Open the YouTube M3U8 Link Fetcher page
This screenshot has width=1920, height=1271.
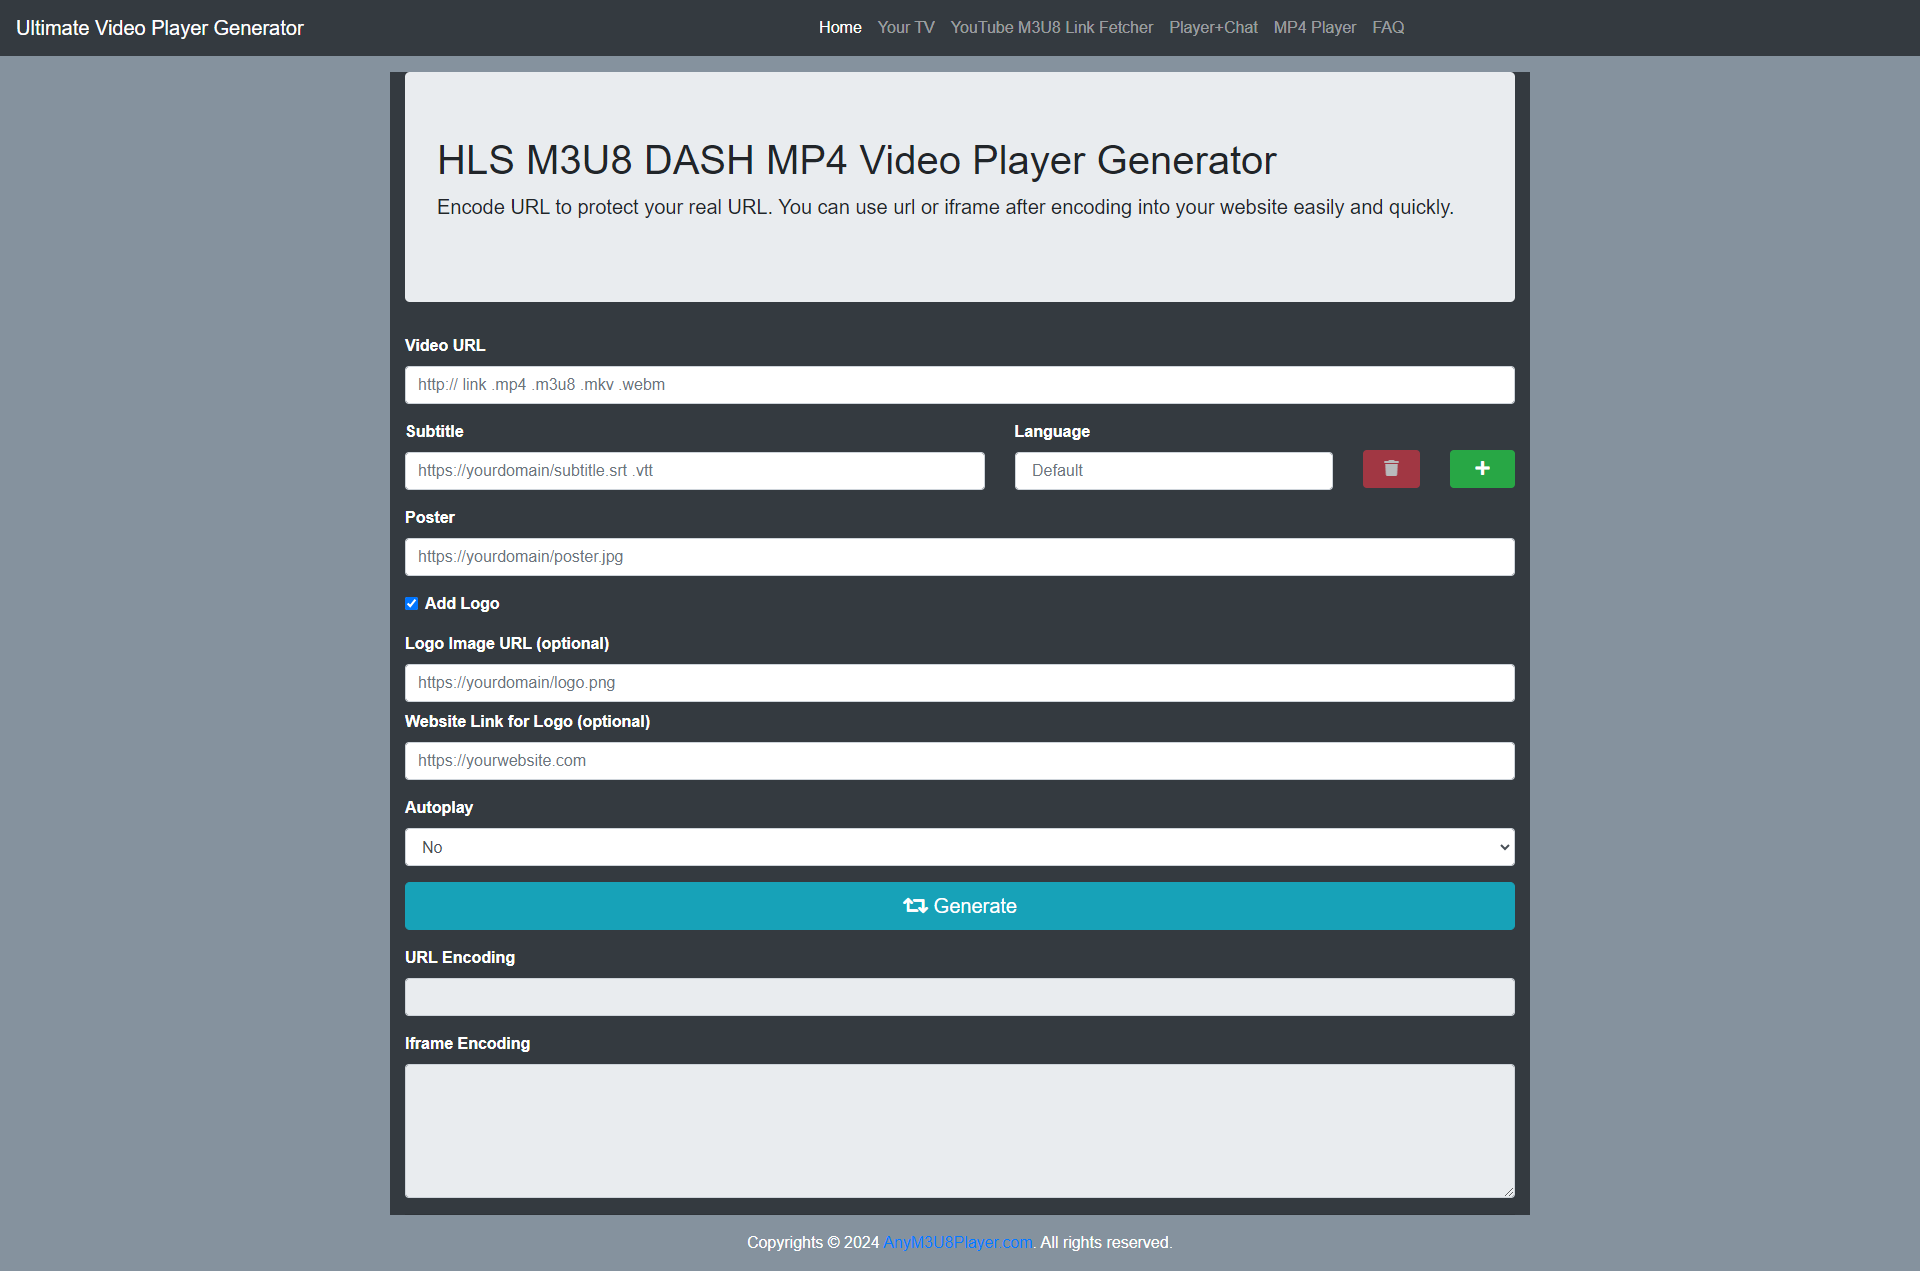point(1051,27)
